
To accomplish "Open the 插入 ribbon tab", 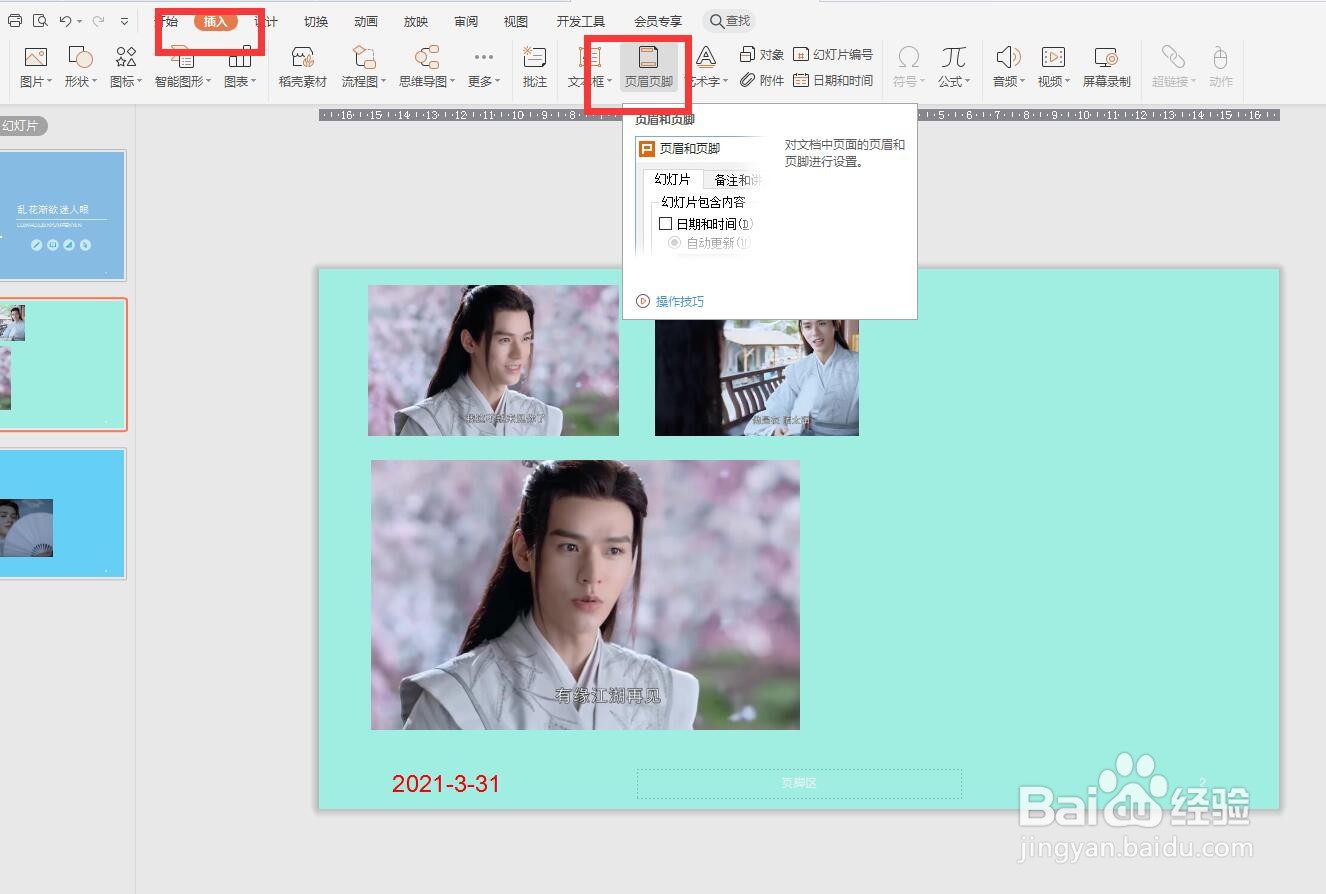I will [215, 21].
